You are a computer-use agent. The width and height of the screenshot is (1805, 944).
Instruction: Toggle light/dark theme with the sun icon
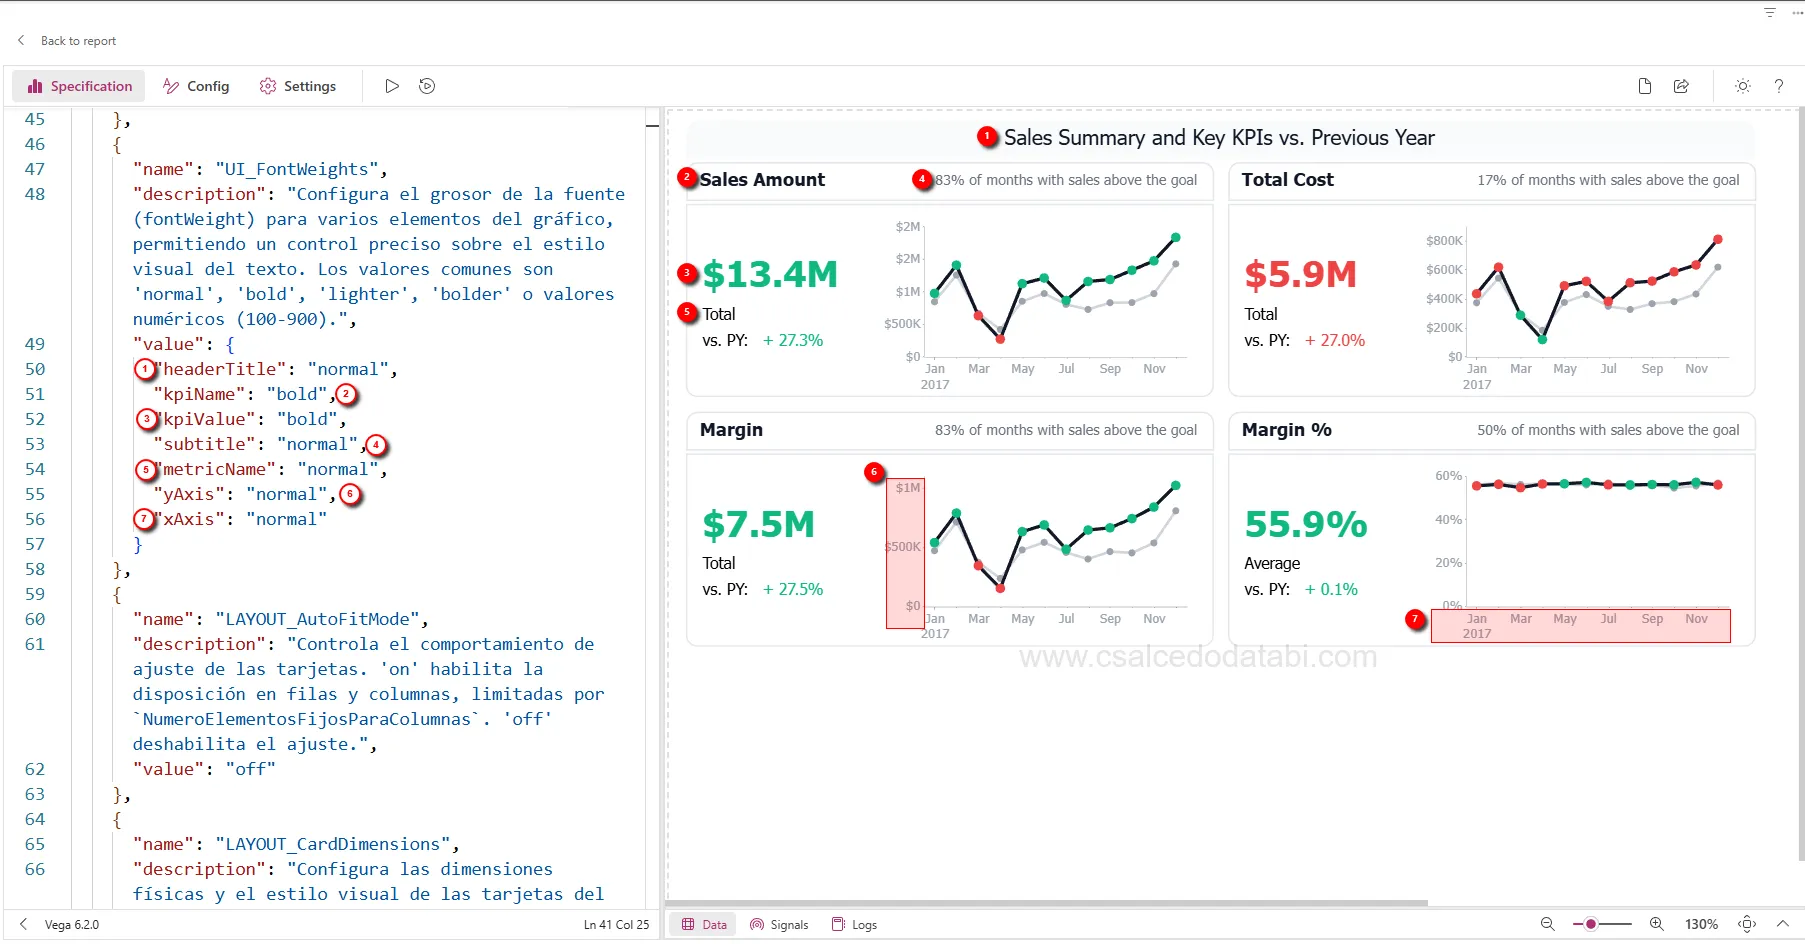tap(1742, 86)
